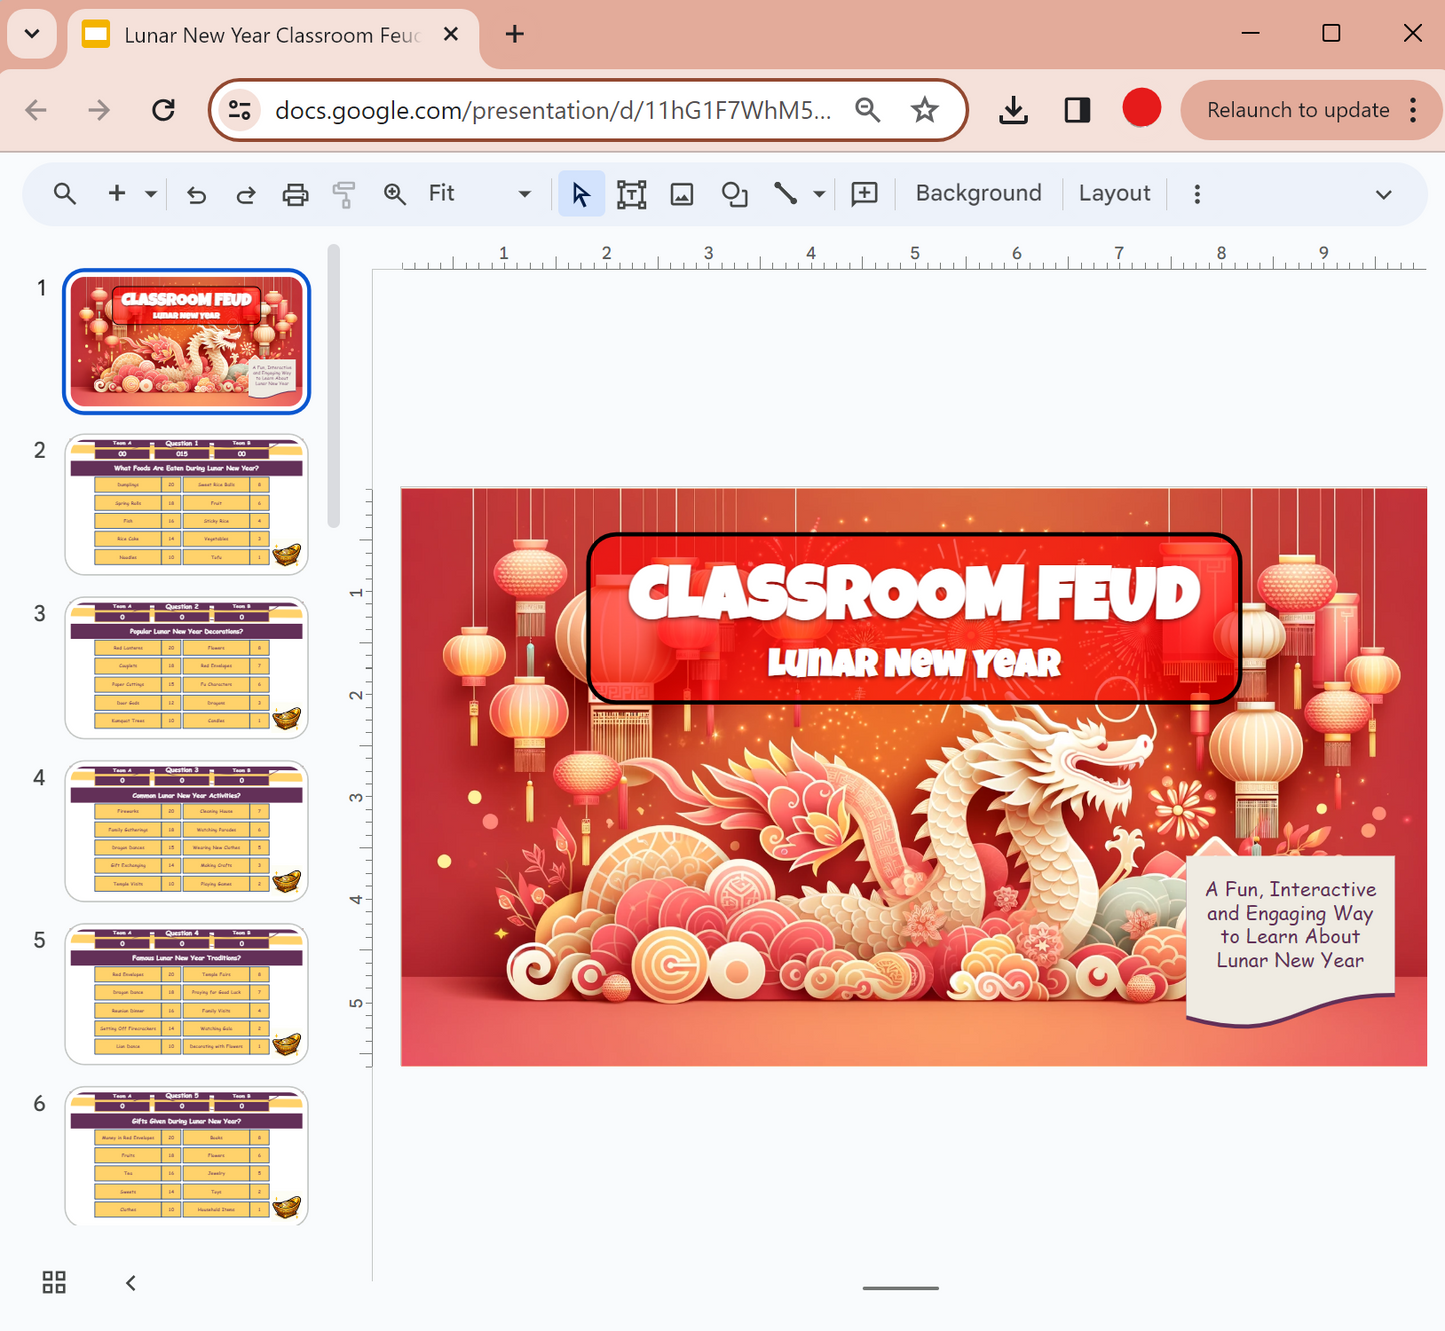Open the insert image tool

[682, 193]
